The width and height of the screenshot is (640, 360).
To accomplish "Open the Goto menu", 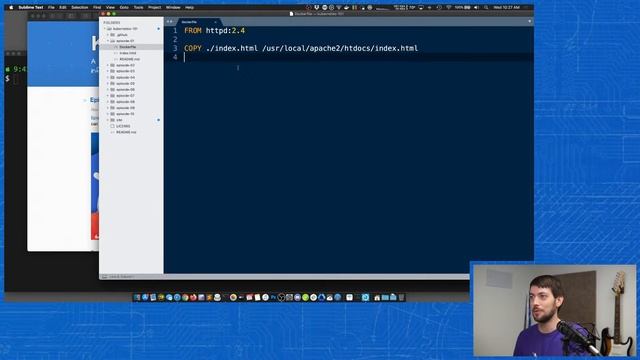I will pyautogui.click(x=124, y=7).
